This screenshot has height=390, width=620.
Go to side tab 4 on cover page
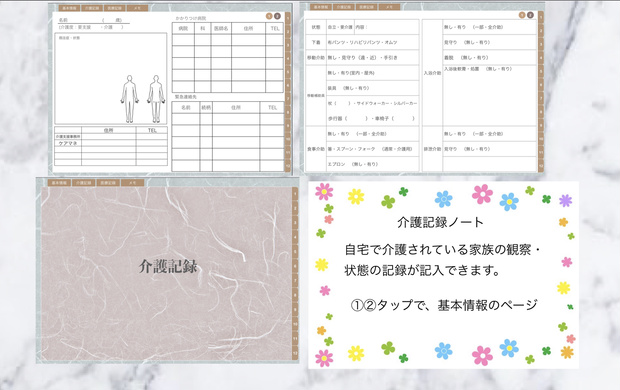click(295, 237)
